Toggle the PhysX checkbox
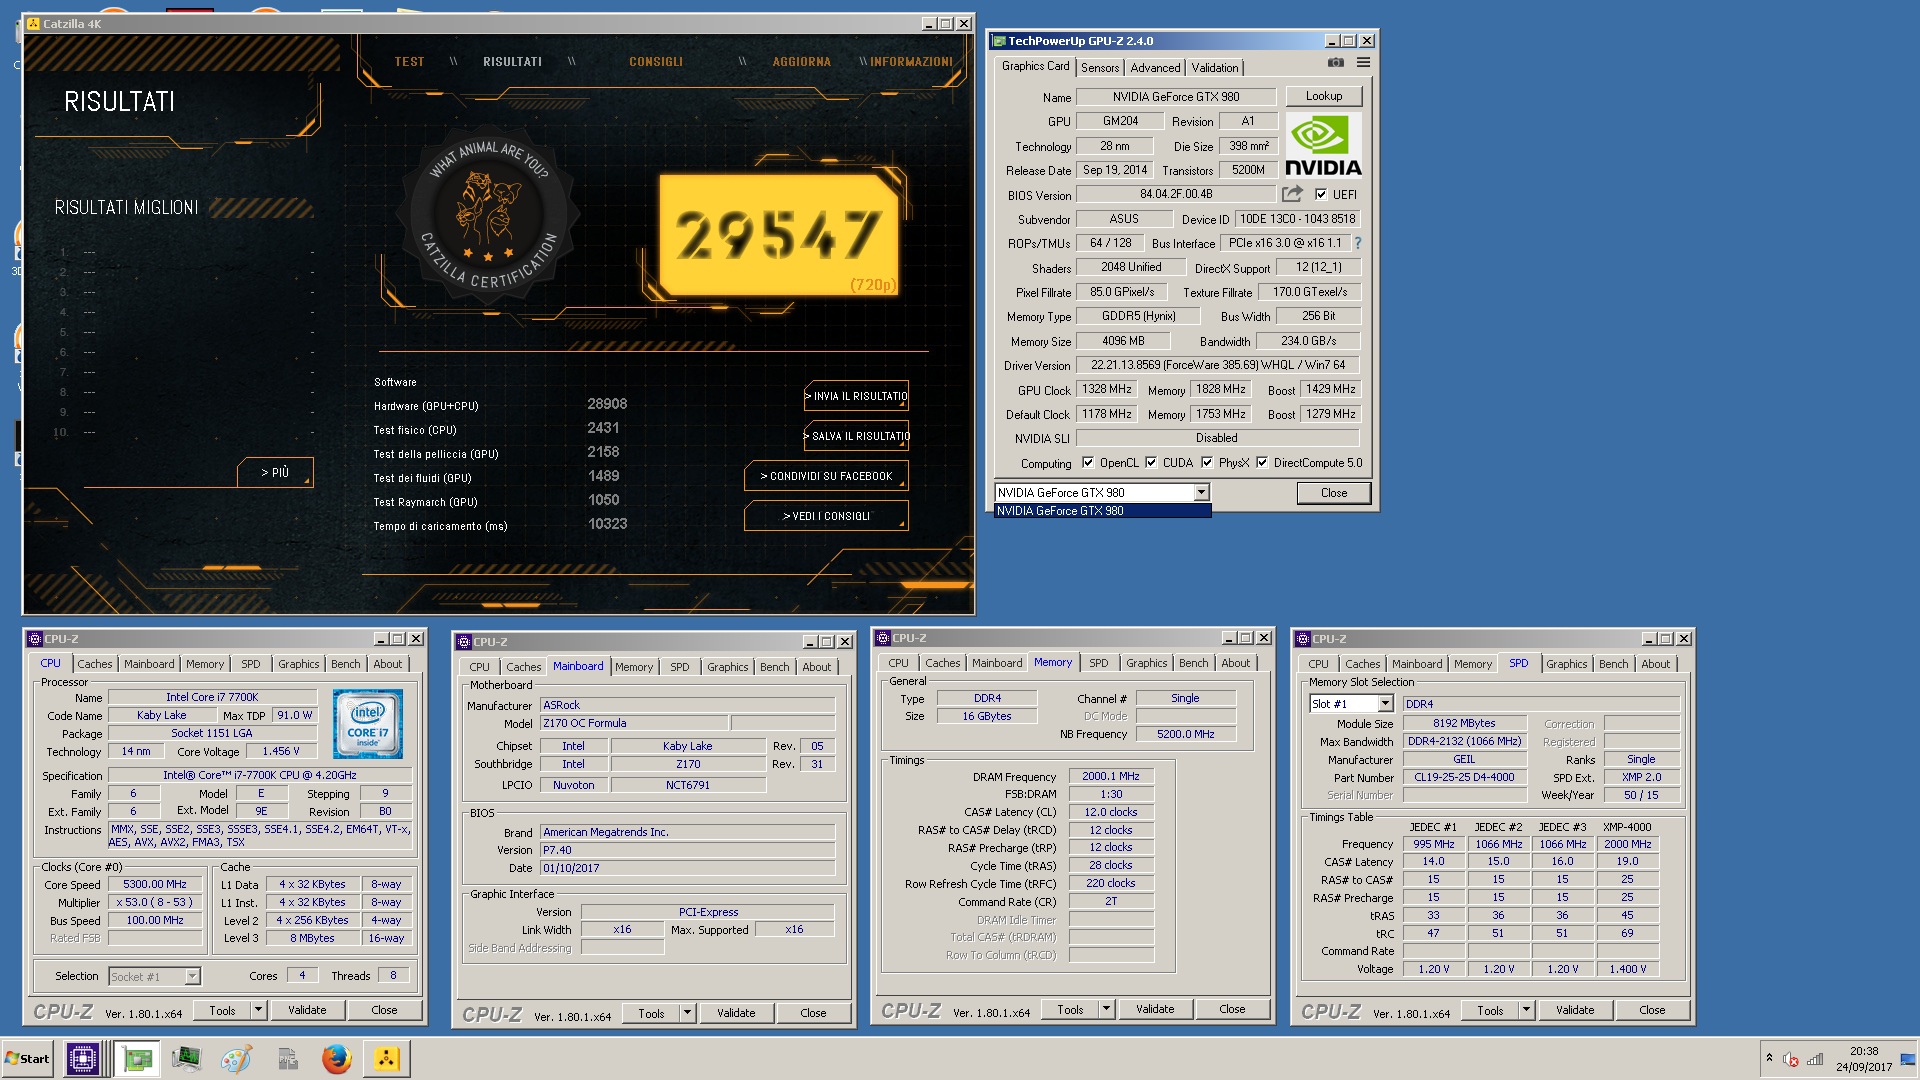This screenshot has width=1920, height=1080. pyautogui.click(x=1207, y=463)
